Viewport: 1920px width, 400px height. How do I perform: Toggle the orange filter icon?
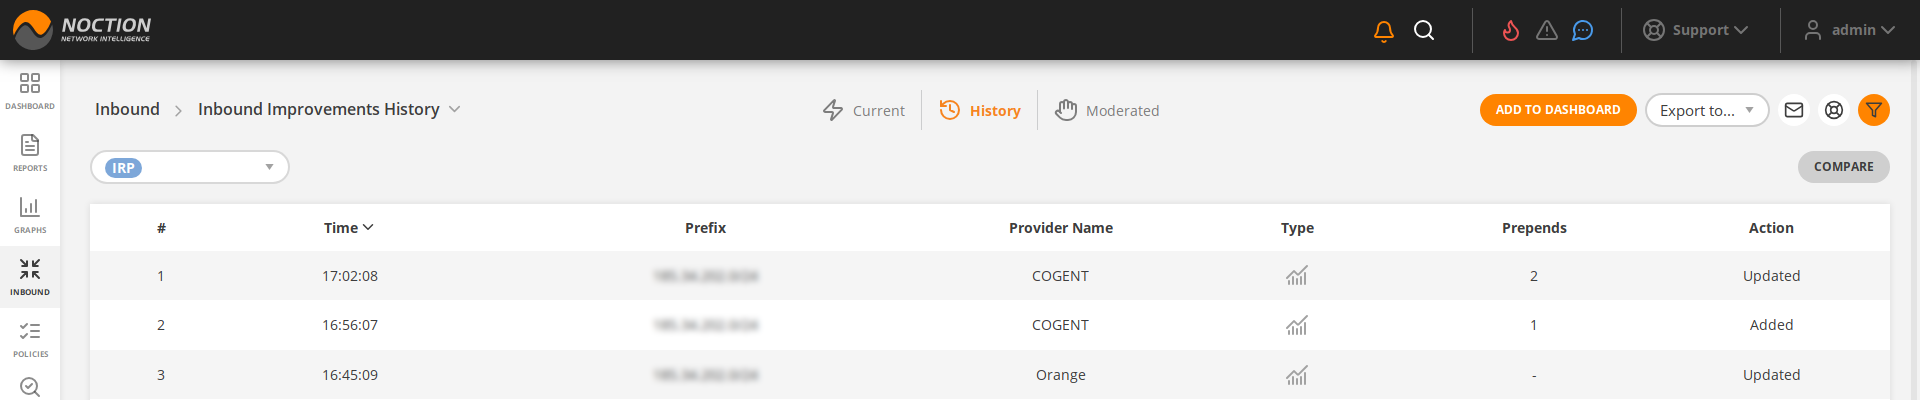1874,110
